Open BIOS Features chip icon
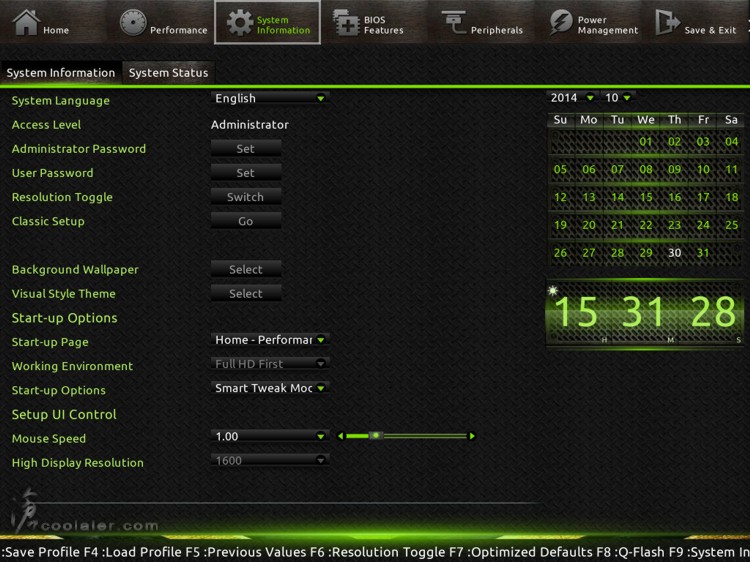The image size is (750, 562). (x=346, y=22)
